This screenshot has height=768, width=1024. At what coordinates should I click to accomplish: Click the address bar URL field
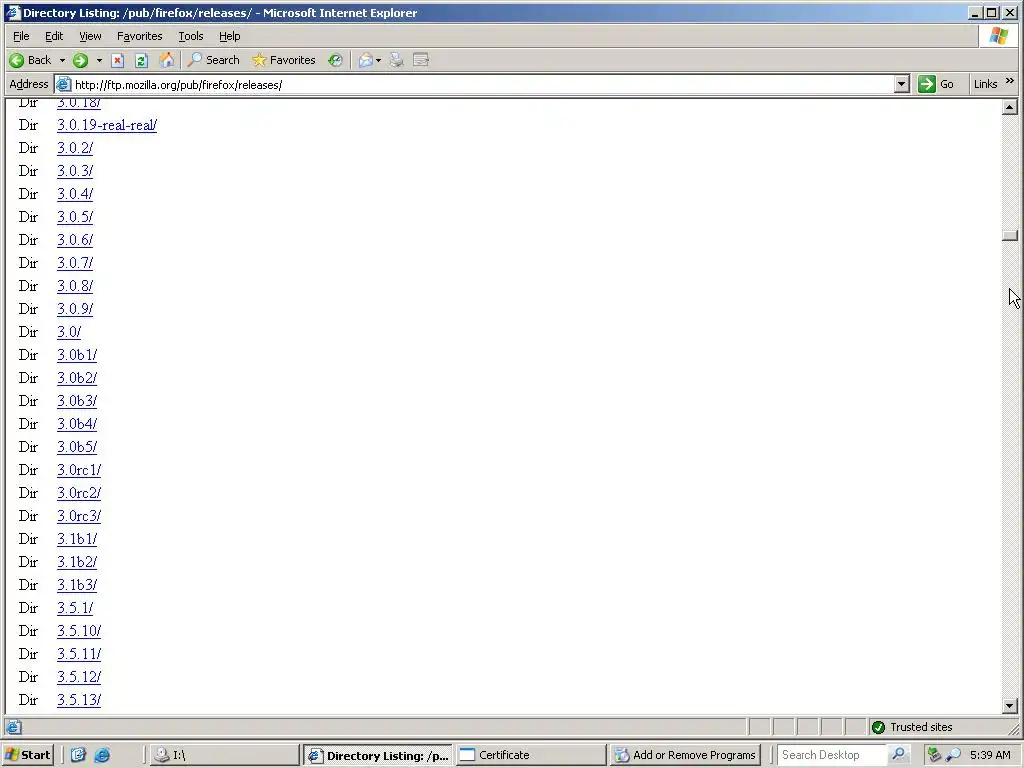pyautogui.click(x=483, y=85)
